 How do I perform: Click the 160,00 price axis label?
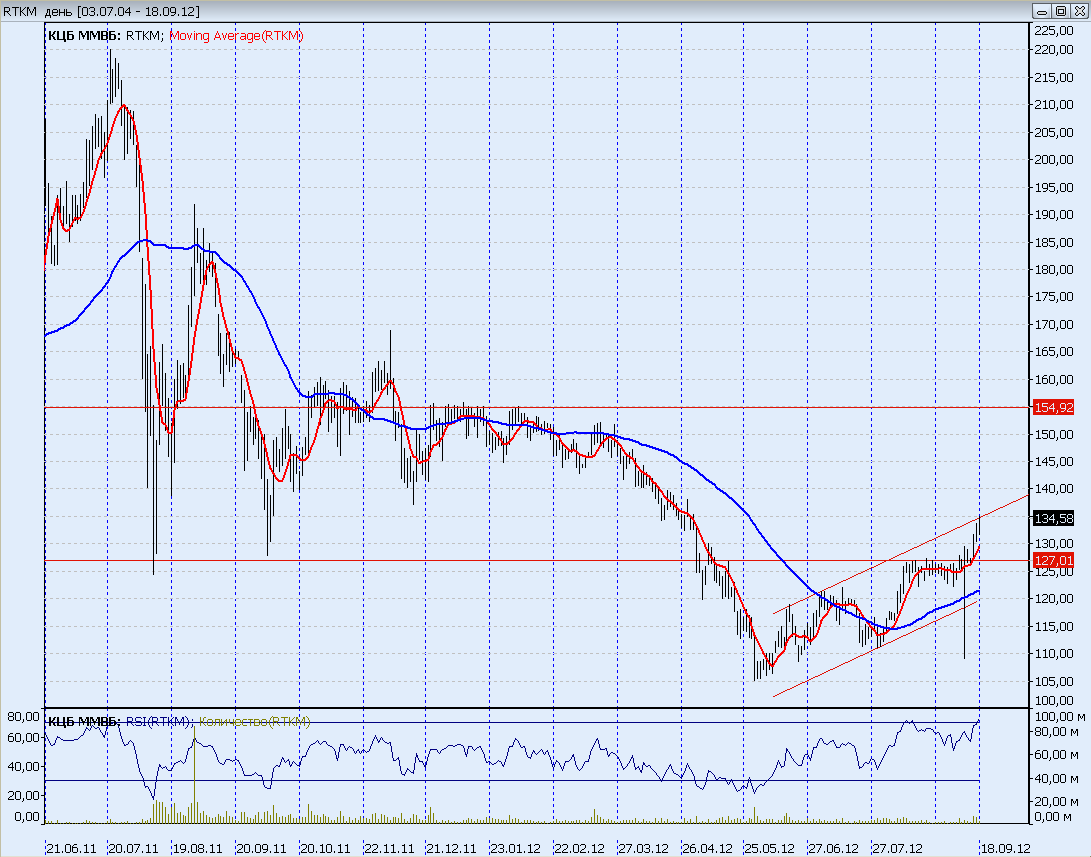coord(1054,380)
